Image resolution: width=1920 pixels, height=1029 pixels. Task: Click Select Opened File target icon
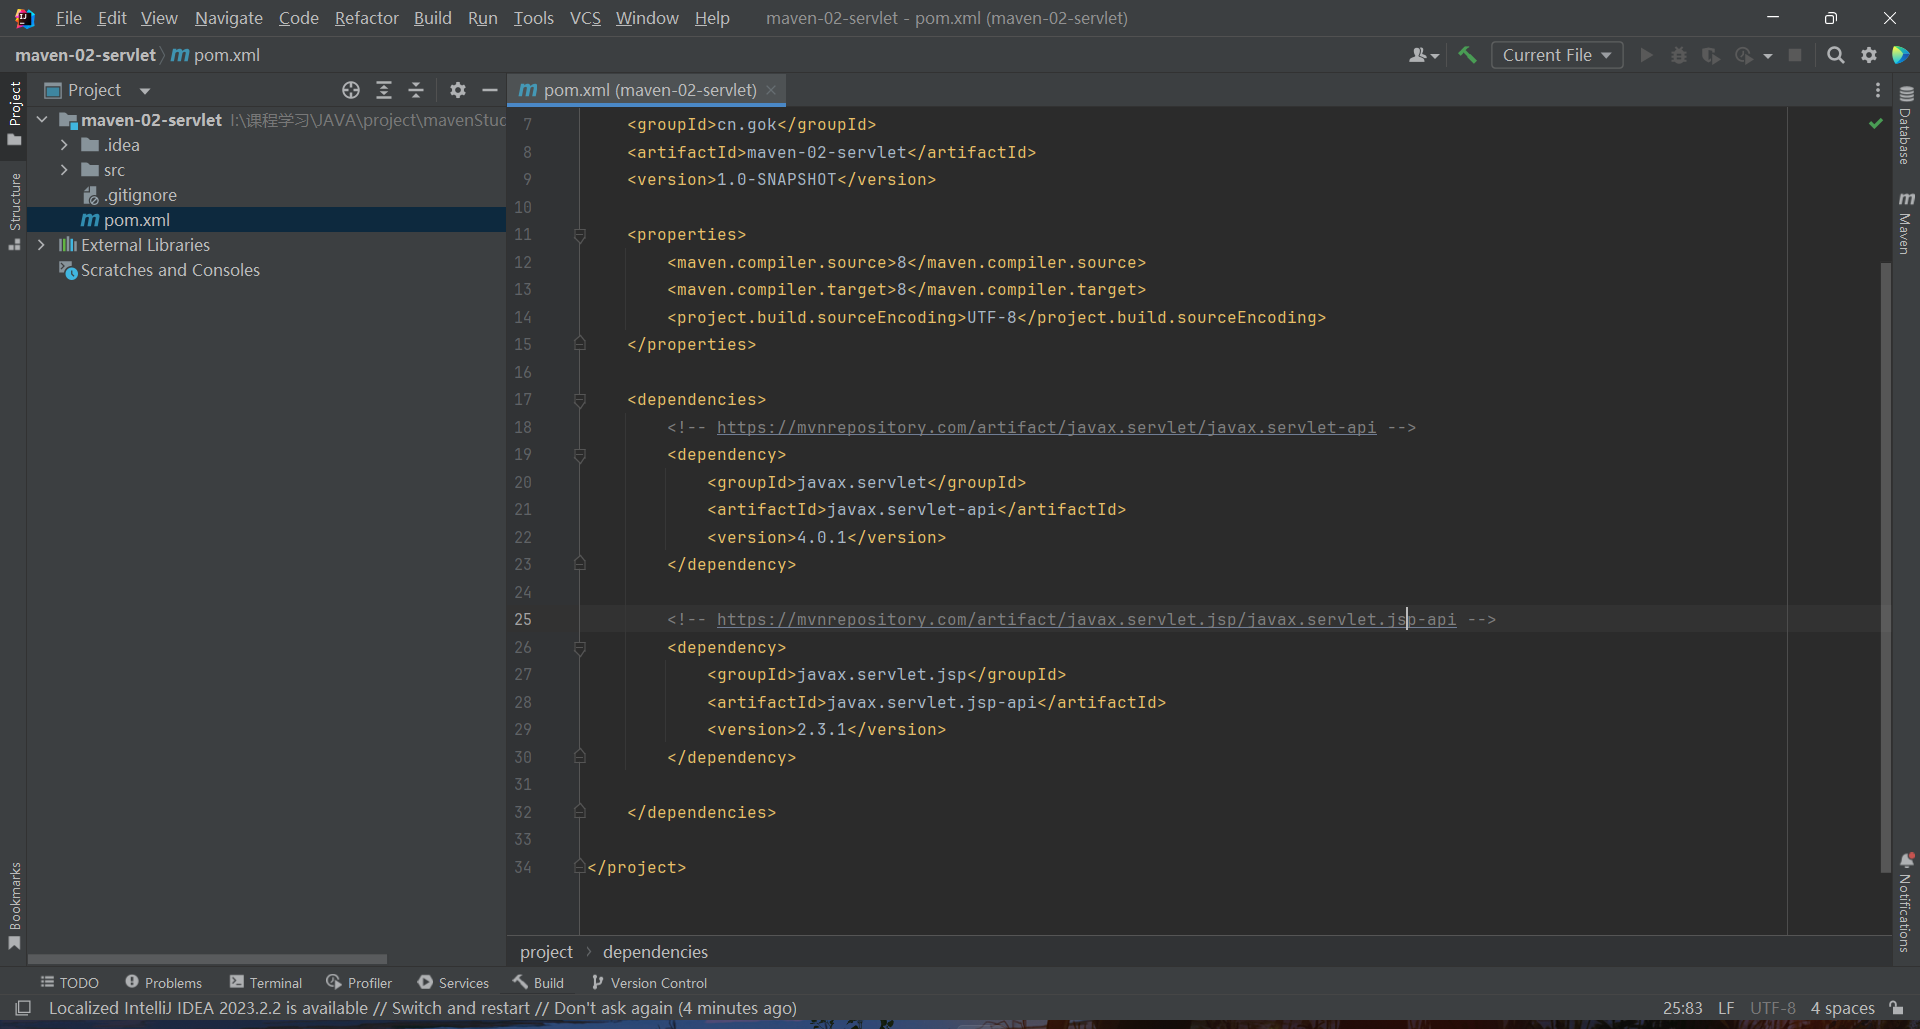click(x=351, y=90)
